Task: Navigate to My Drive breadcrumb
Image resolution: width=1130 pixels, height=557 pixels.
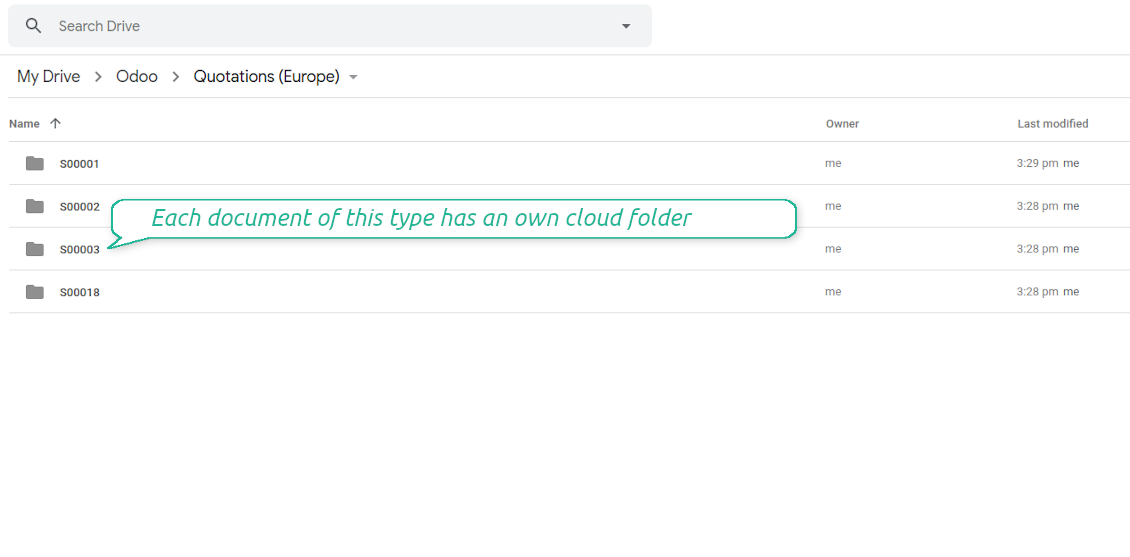Action: coord(48,76)
